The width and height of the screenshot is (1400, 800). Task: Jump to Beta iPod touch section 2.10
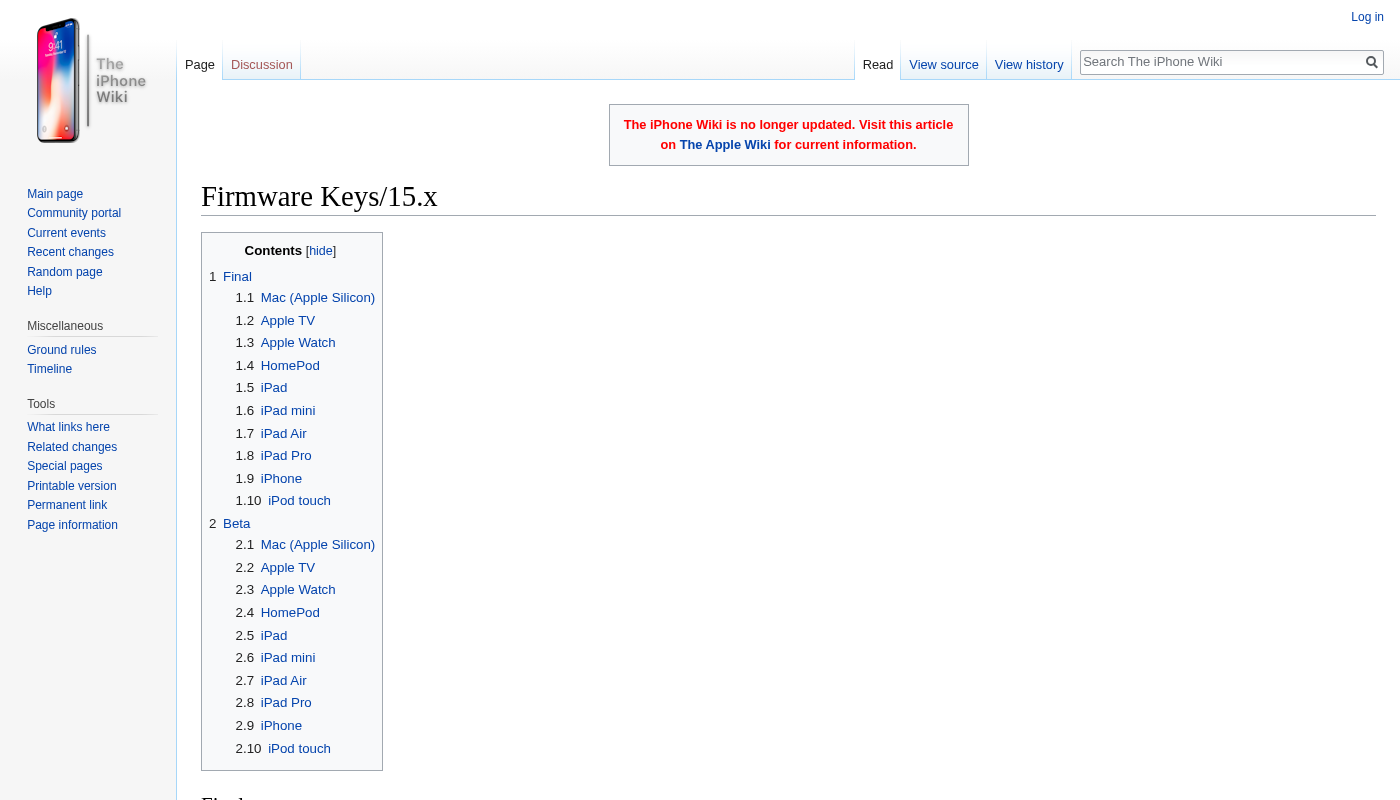(299, 749)
